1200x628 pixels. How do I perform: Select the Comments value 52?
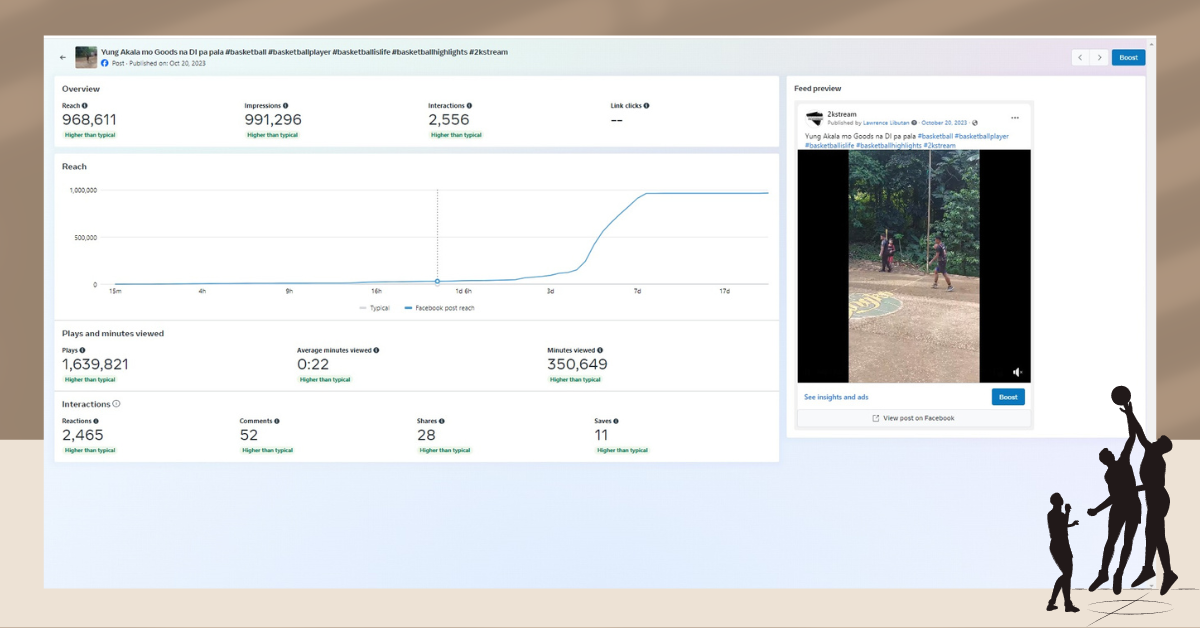click(x=249, y=435)
